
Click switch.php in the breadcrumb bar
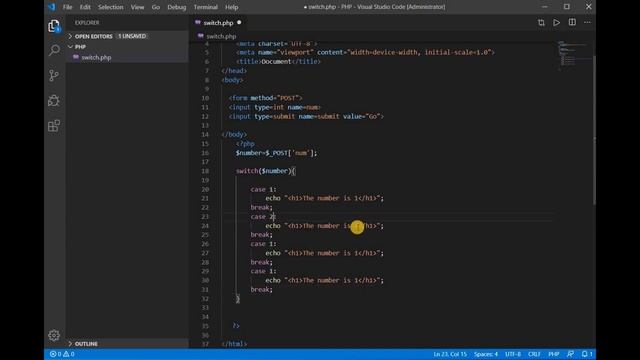click(x=221, y=36)
